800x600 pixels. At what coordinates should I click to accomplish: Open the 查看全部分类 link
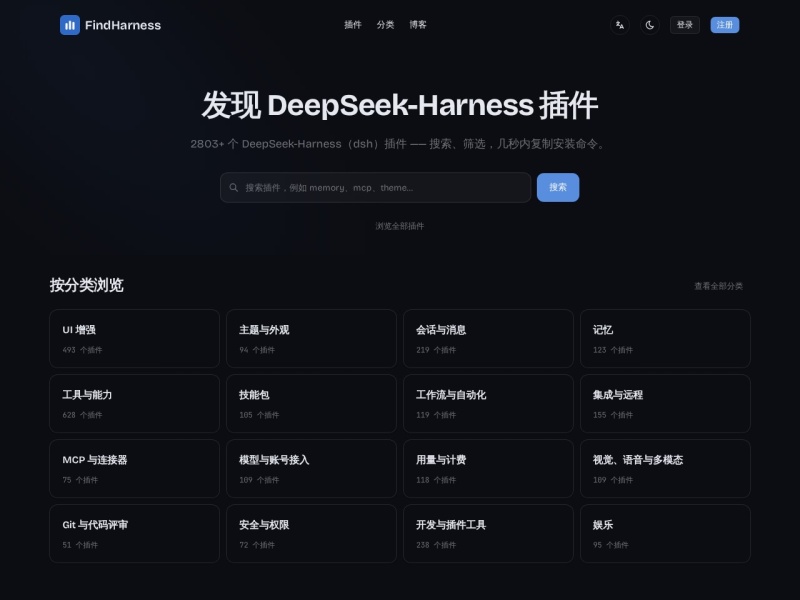[718, 286]
